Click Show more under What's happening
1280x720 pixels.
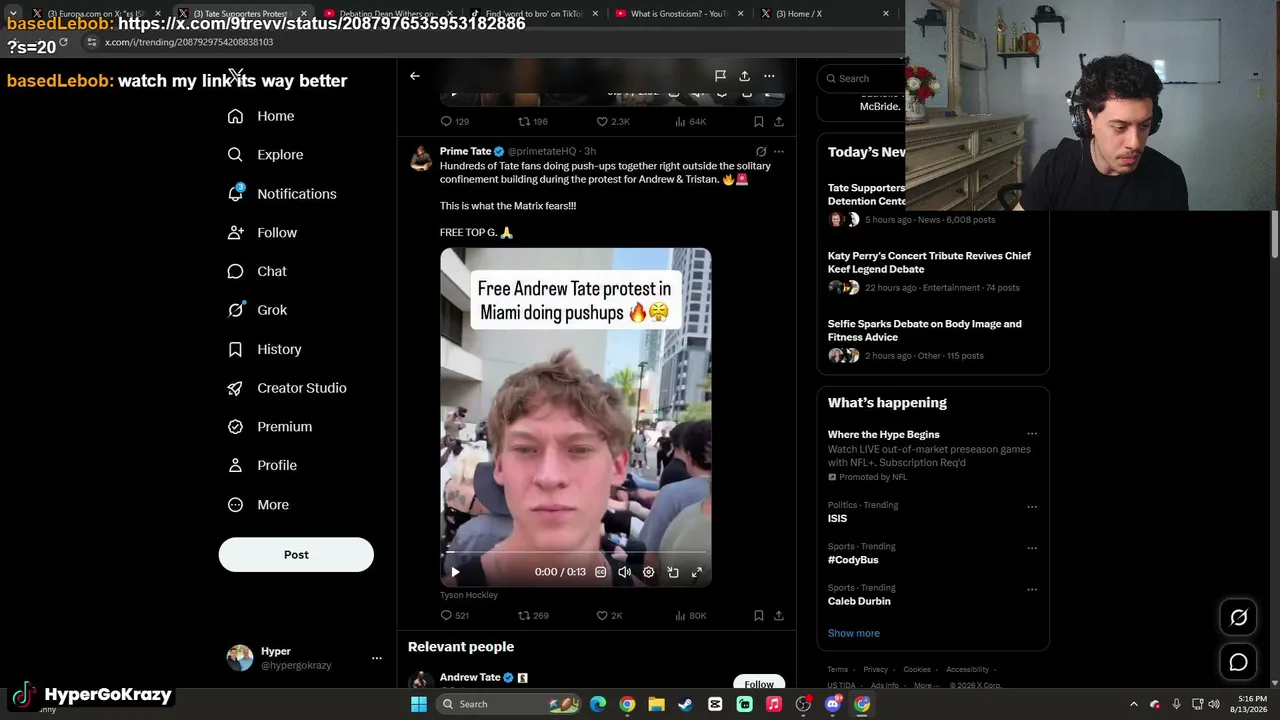click(x=854, y=633)
